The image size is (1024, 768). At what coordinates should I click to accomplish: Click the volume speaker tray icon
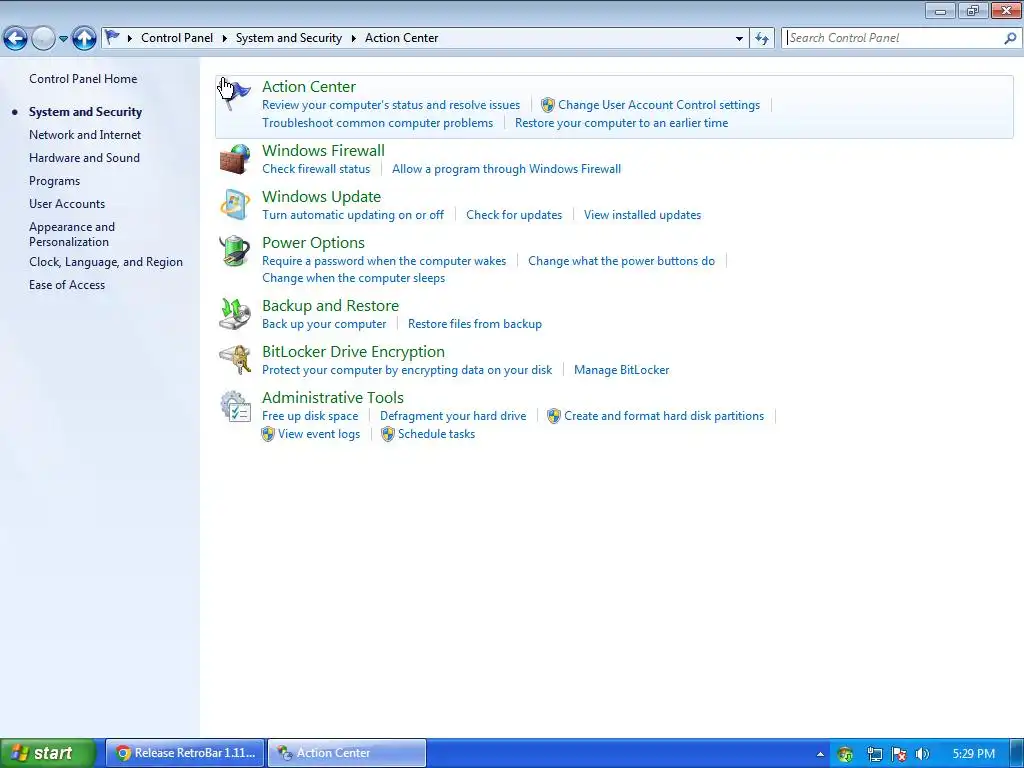922,754
